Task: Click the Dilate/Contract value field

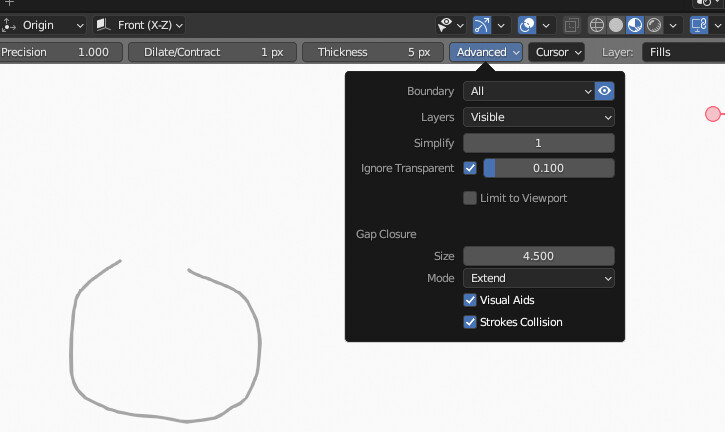Action: tap(212, 52)
